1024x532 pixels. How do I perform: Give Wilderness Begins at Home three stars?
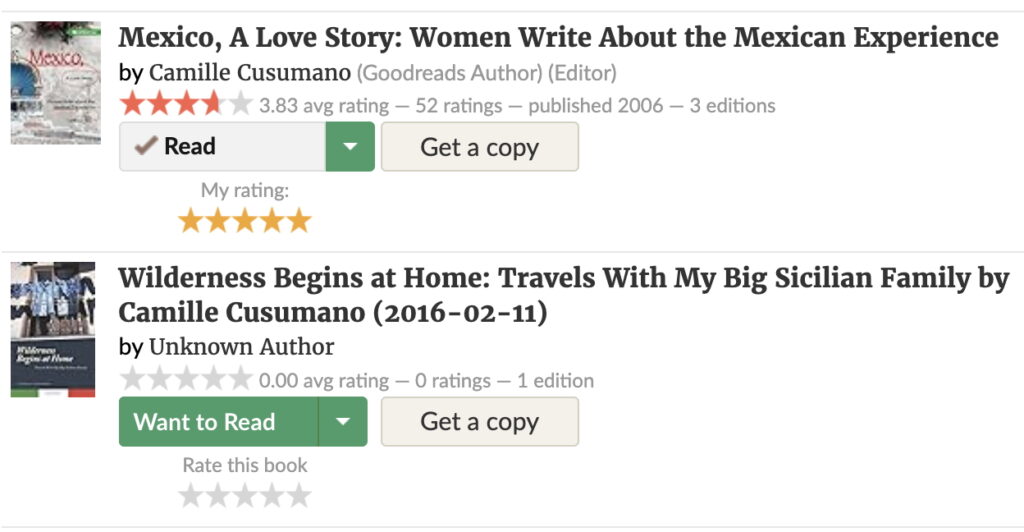pos(245,495)
